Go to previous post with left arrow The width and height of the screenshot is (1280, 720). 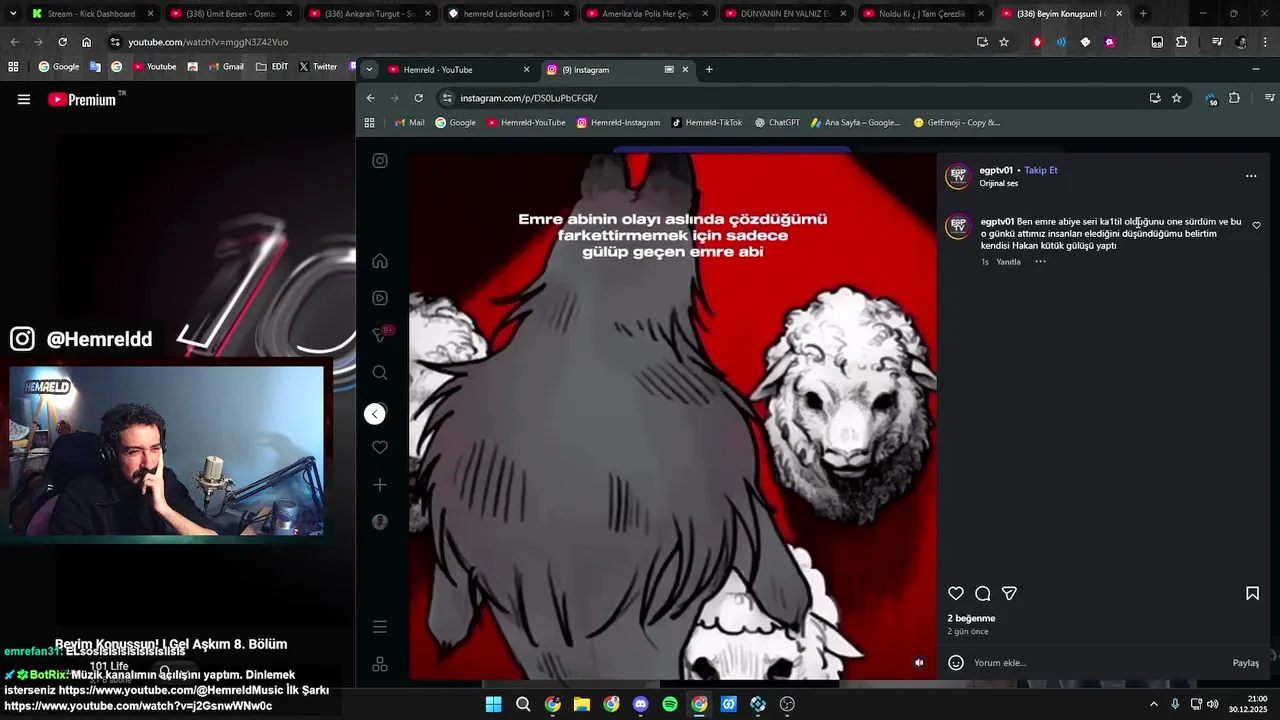pos(375,414)
